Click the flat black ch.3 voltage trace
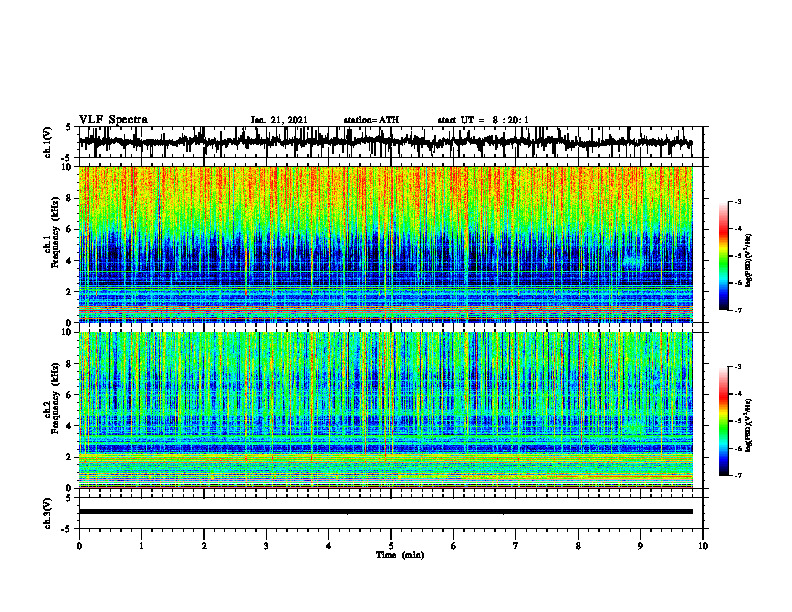Viewport: 792px width, 612px height. point(385,512)
